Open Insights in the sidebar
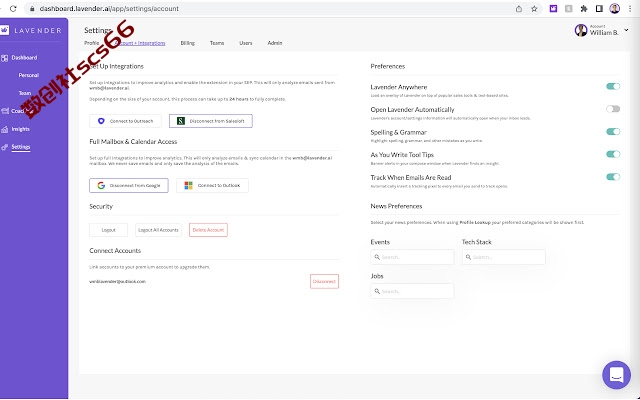This screenshot has height=400, width=640. point(20,129)
